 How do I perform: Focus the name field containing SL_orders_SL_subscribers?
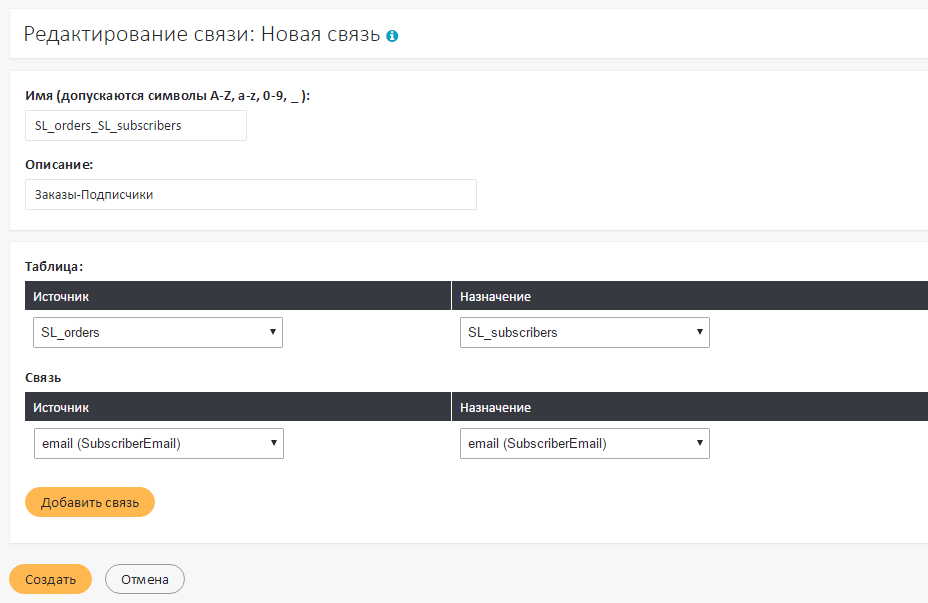coord(135,126)
